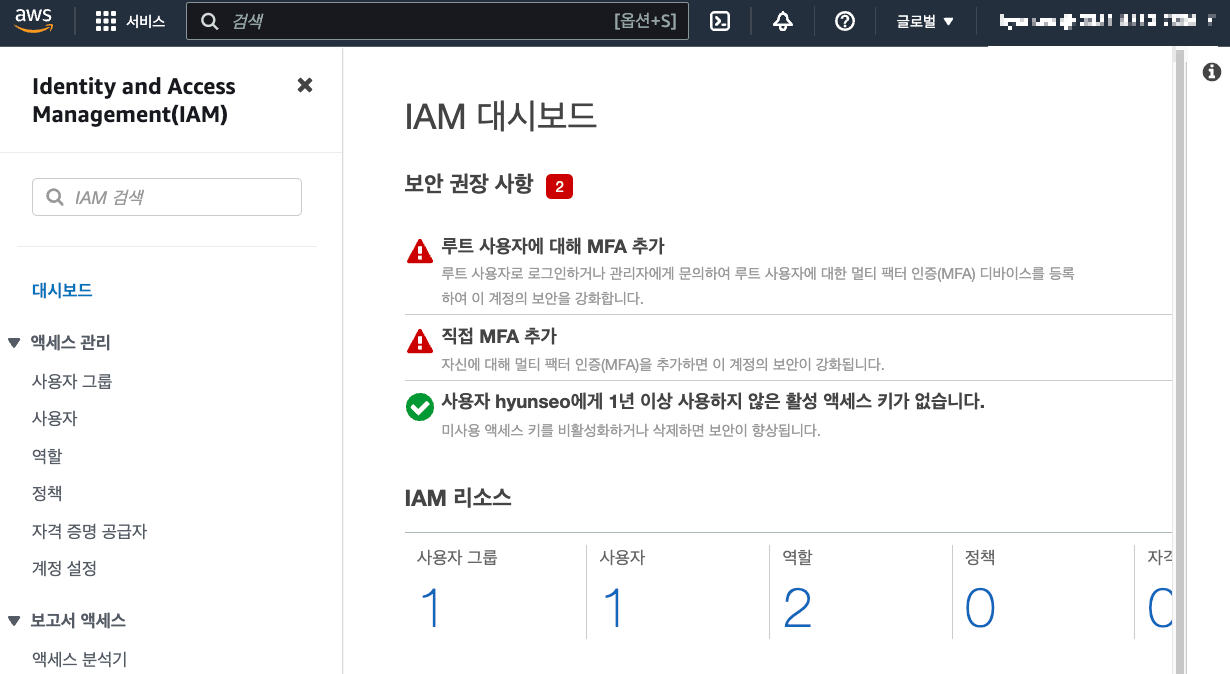The image size is (1230, 674).
Task: Click warning icon beside 직접 MFA 추가
Action: [420, 341]
